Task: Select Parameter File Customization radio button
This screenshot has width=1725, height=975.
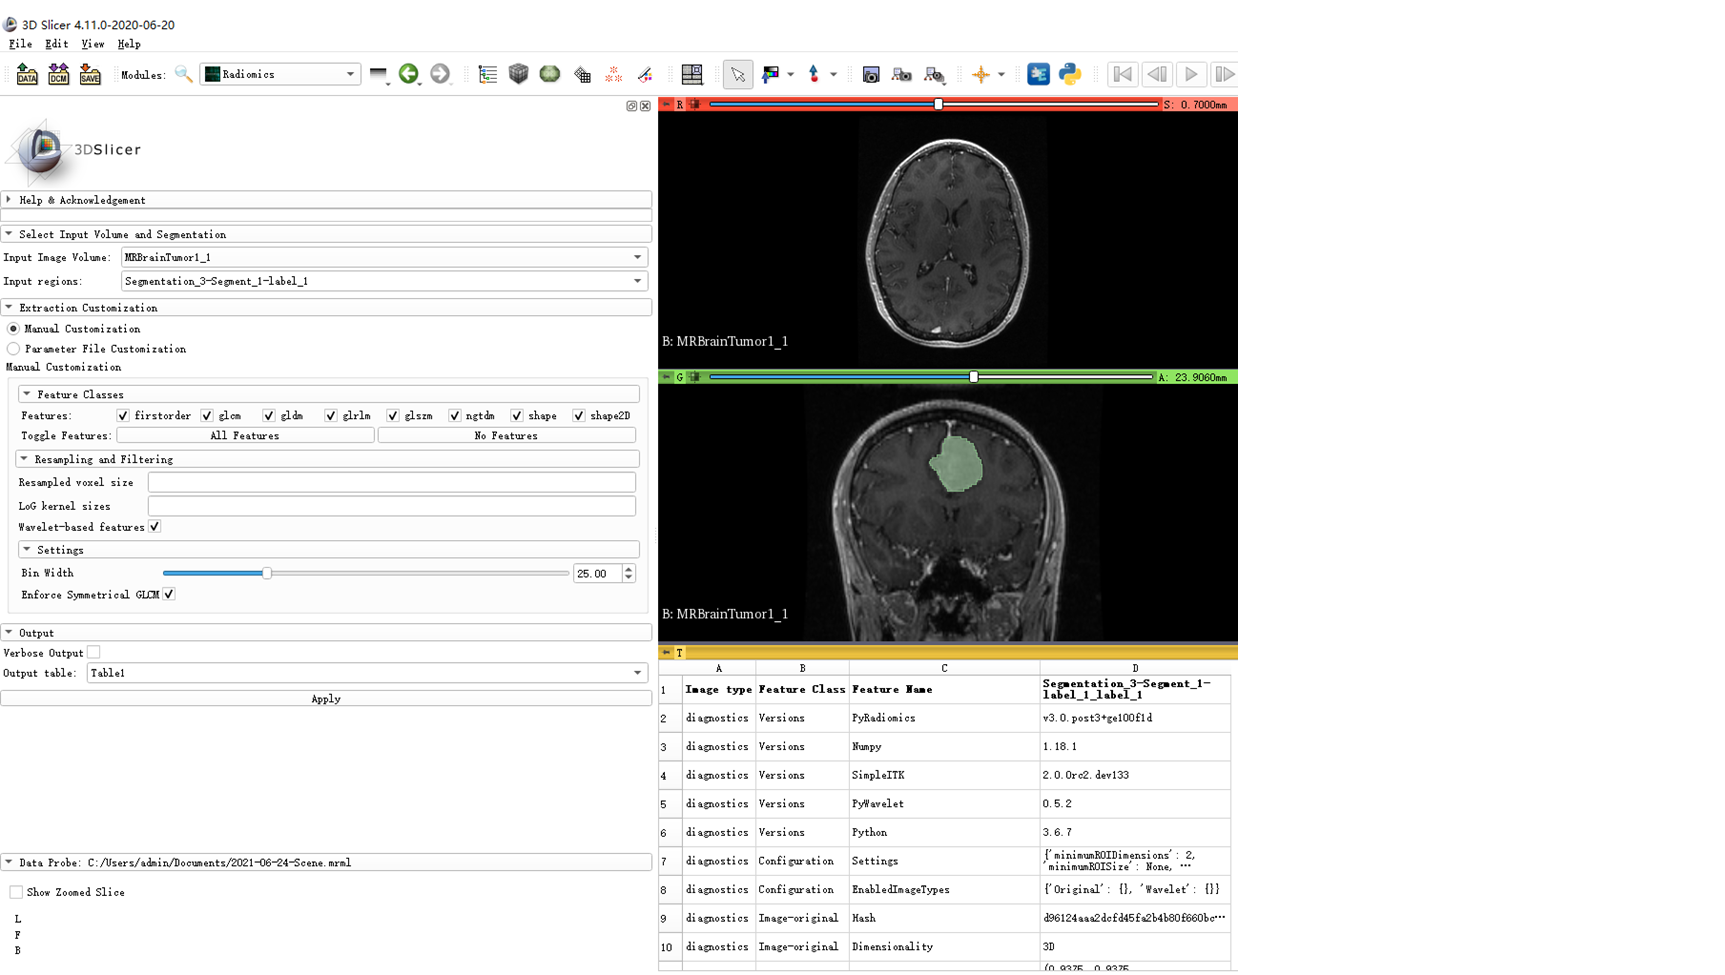Action: click(x=13, y=349)
